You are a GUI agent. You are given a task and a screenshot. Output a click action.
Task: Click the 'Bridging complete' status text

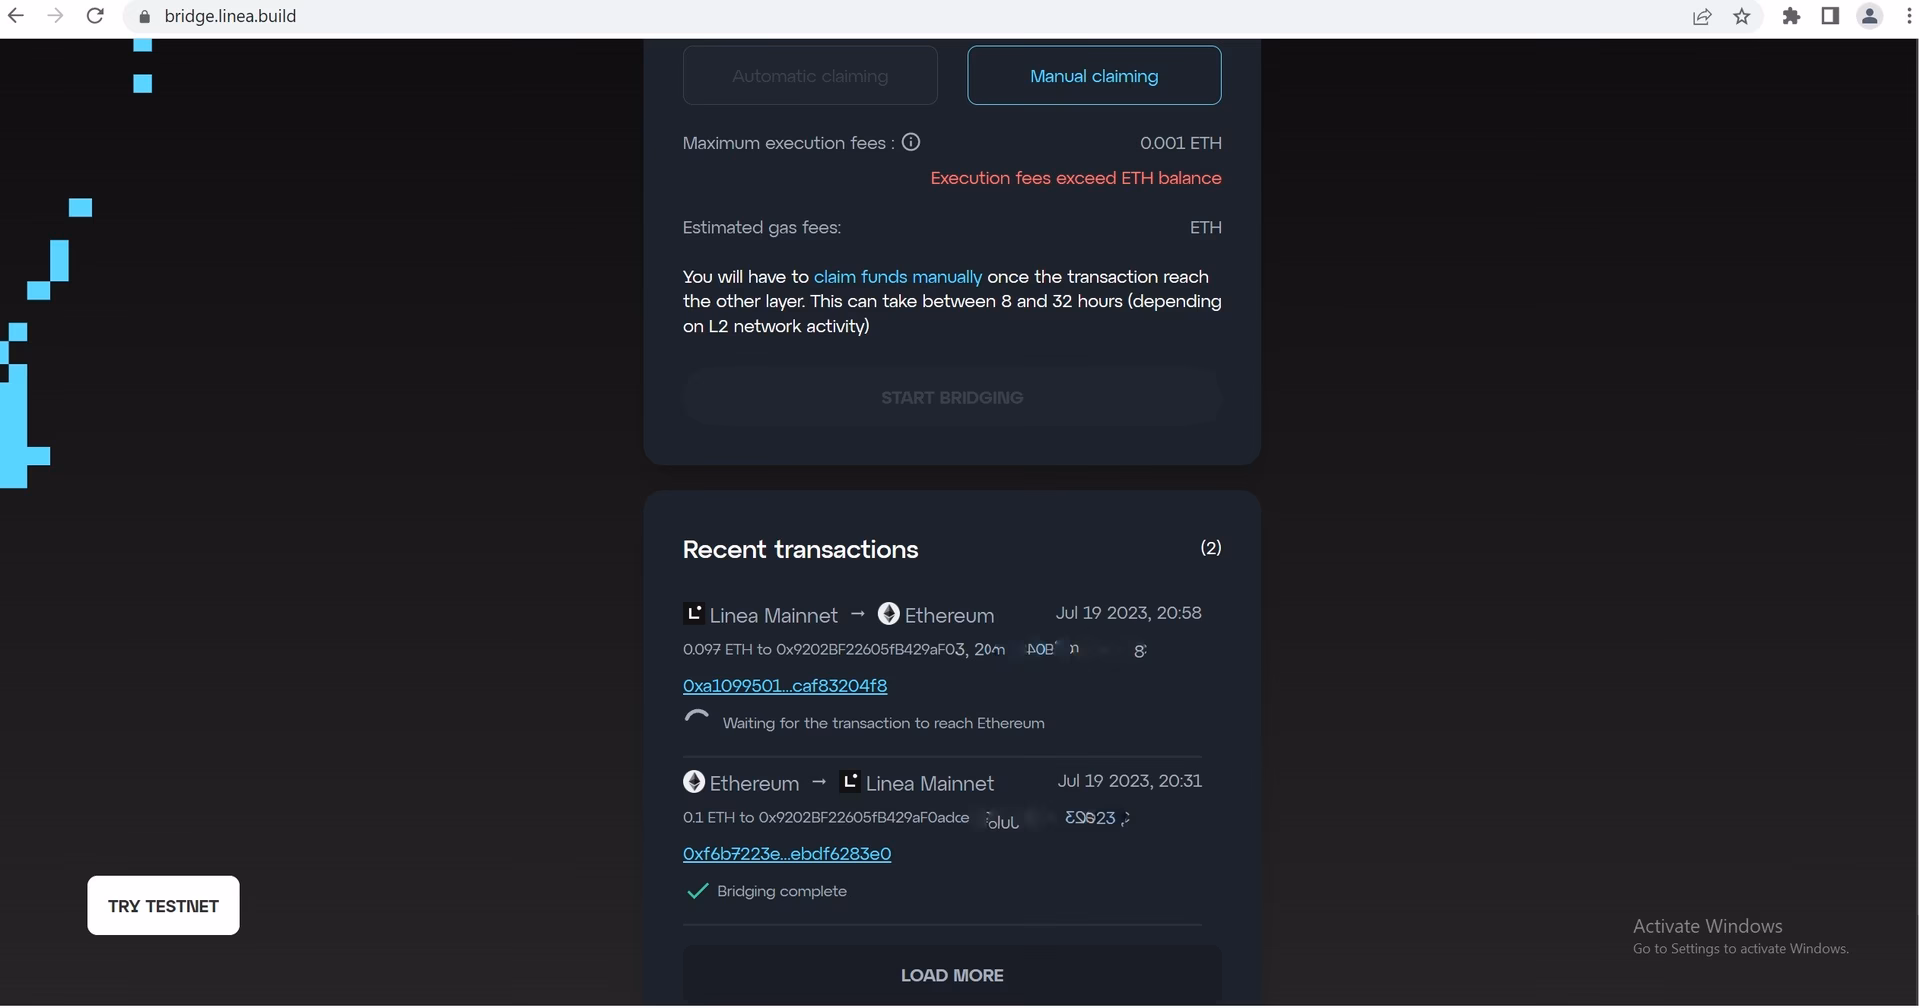click(x=782, y=891)
